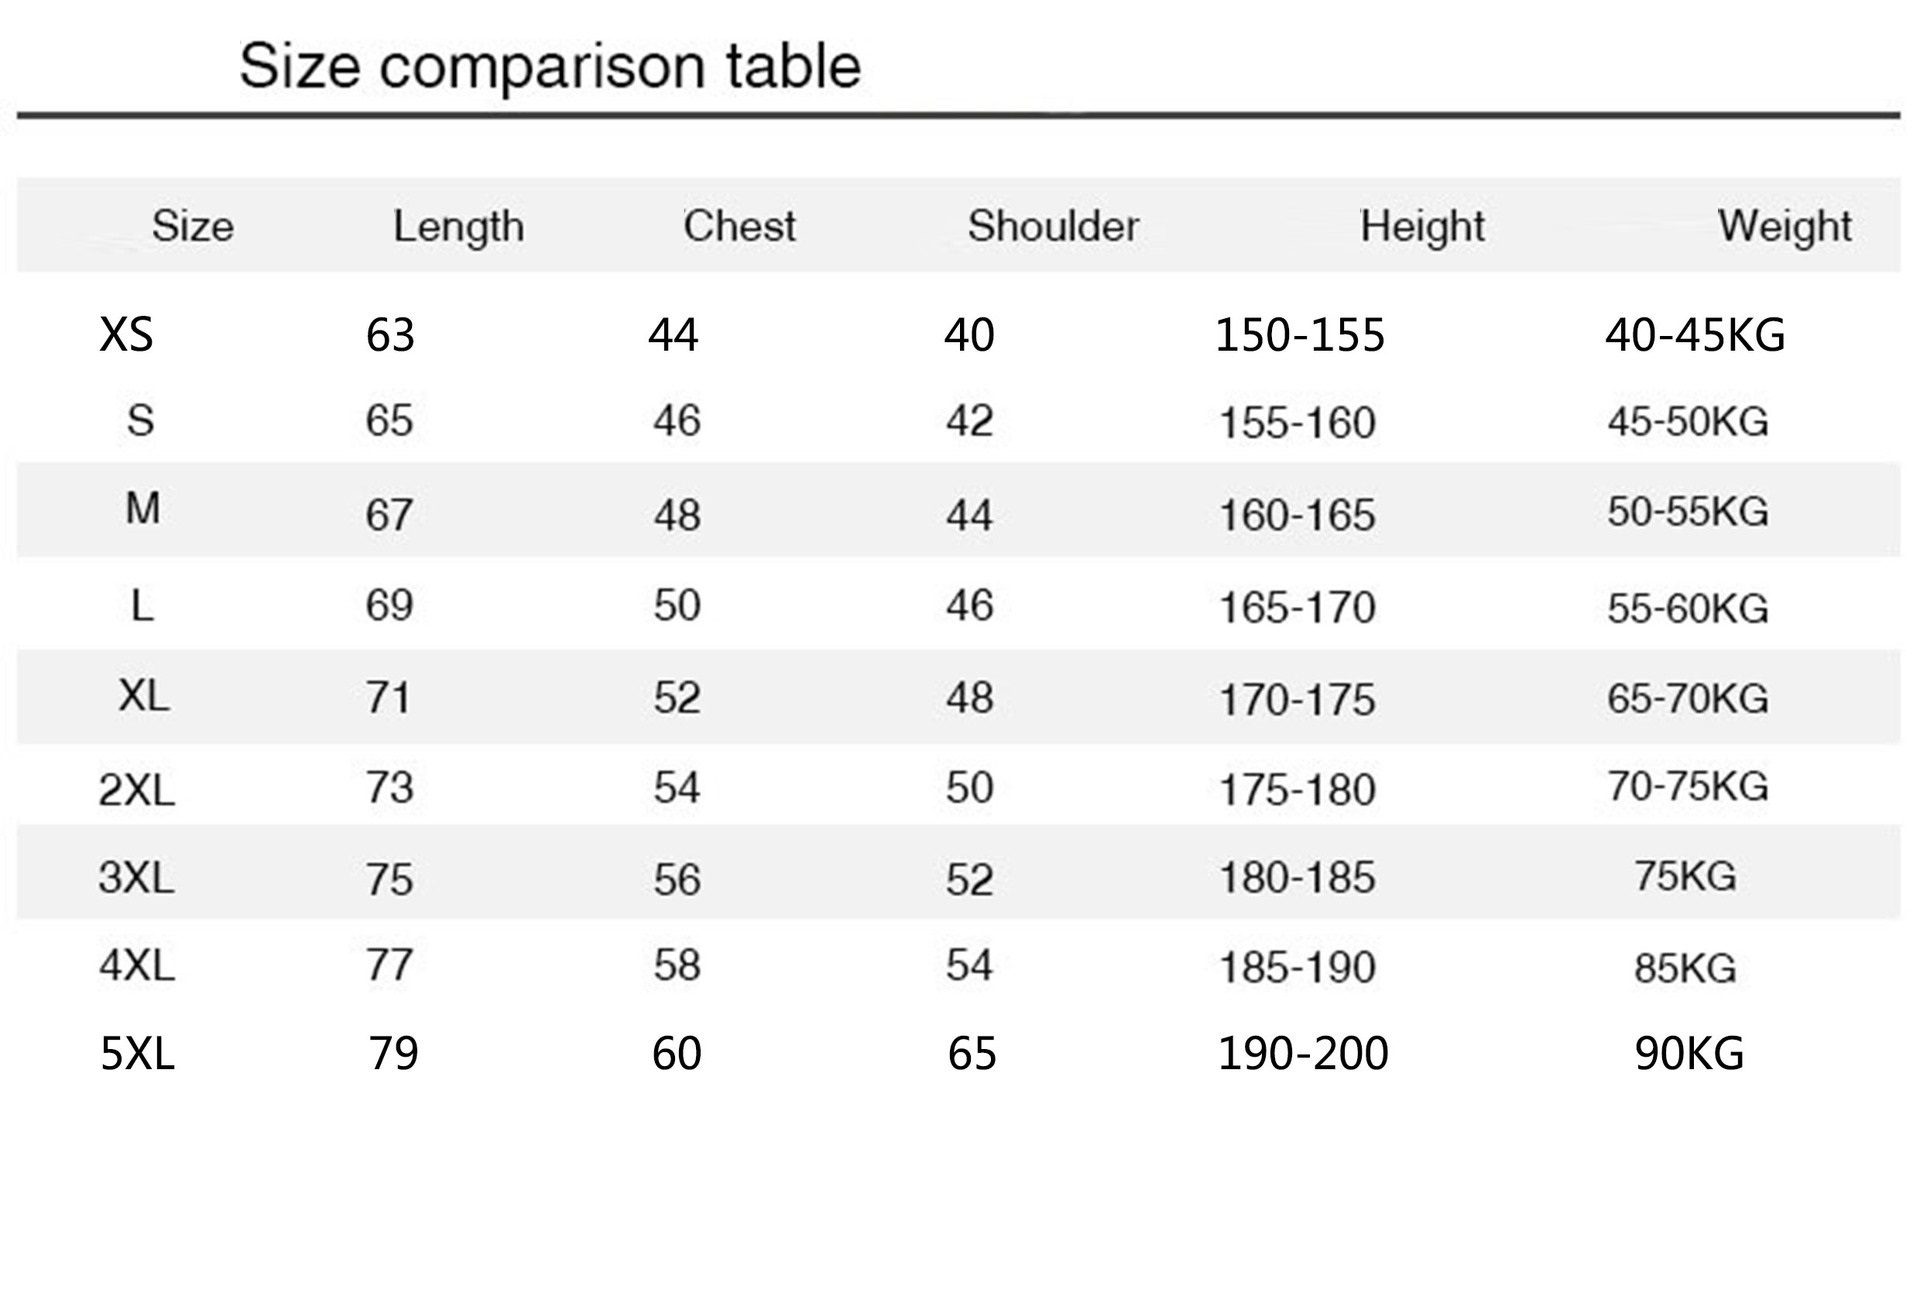The width and height of the screenshot is (1920, 1307).
Task: Select the 3XL size row label
Action: 136,878
